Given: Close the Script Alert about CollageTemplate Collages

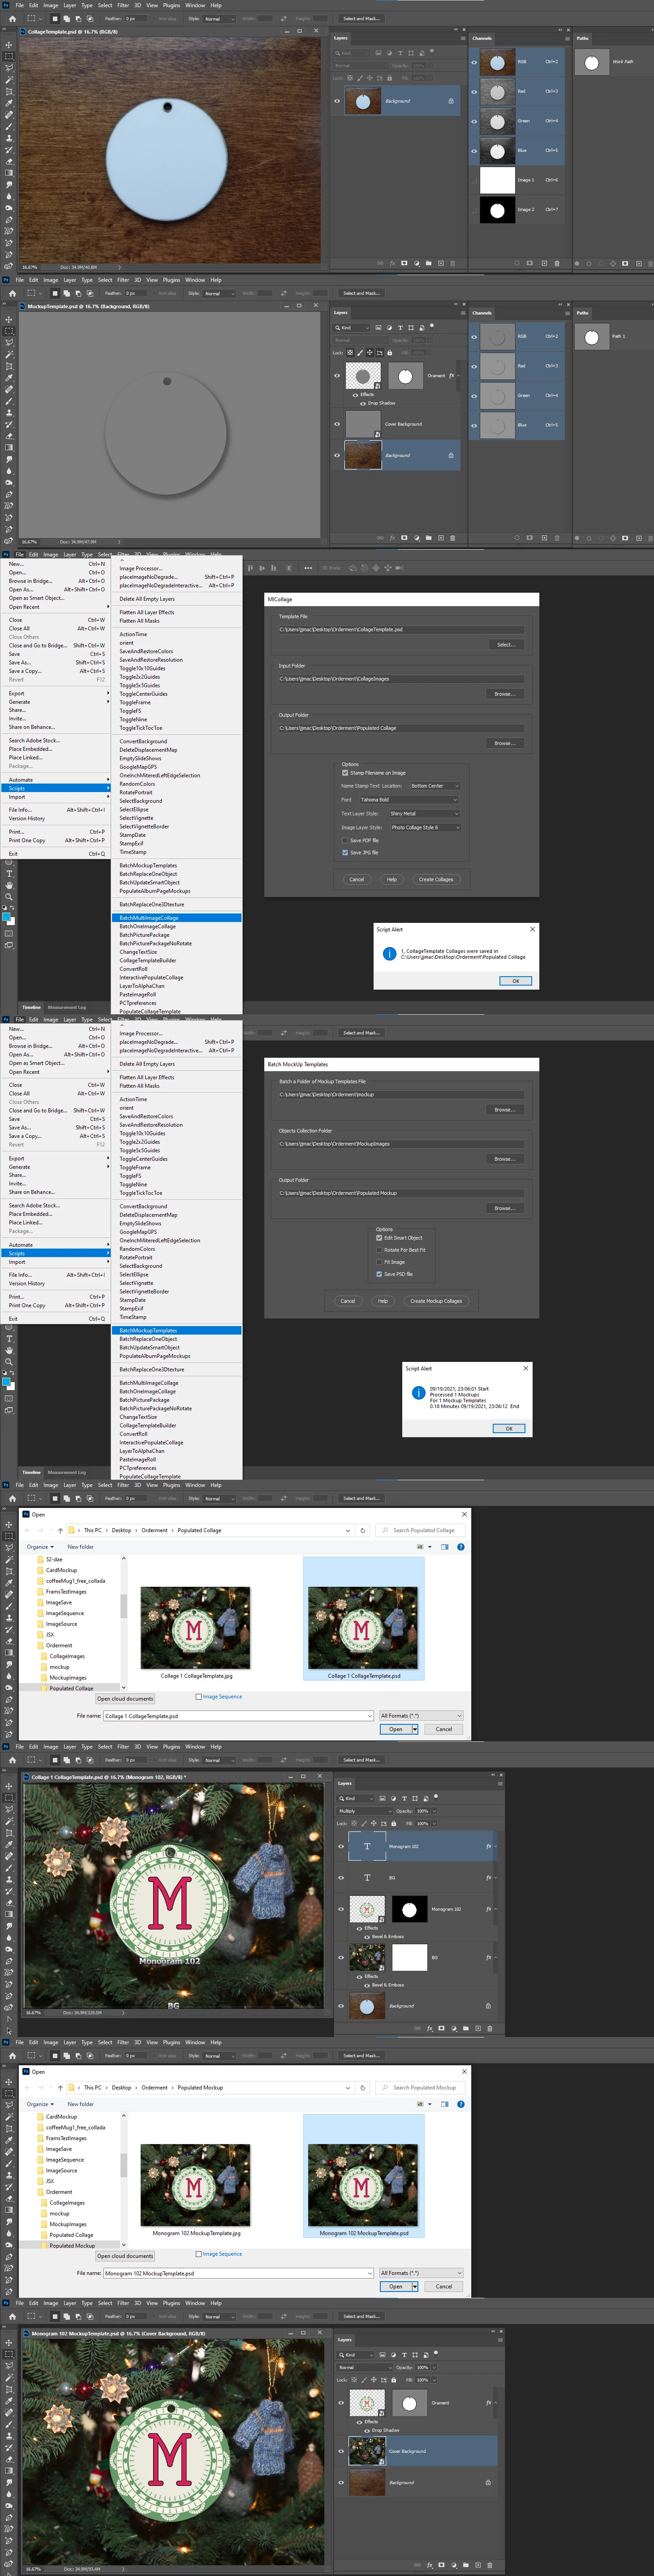Looking at the screenshot, I should 532,929.
